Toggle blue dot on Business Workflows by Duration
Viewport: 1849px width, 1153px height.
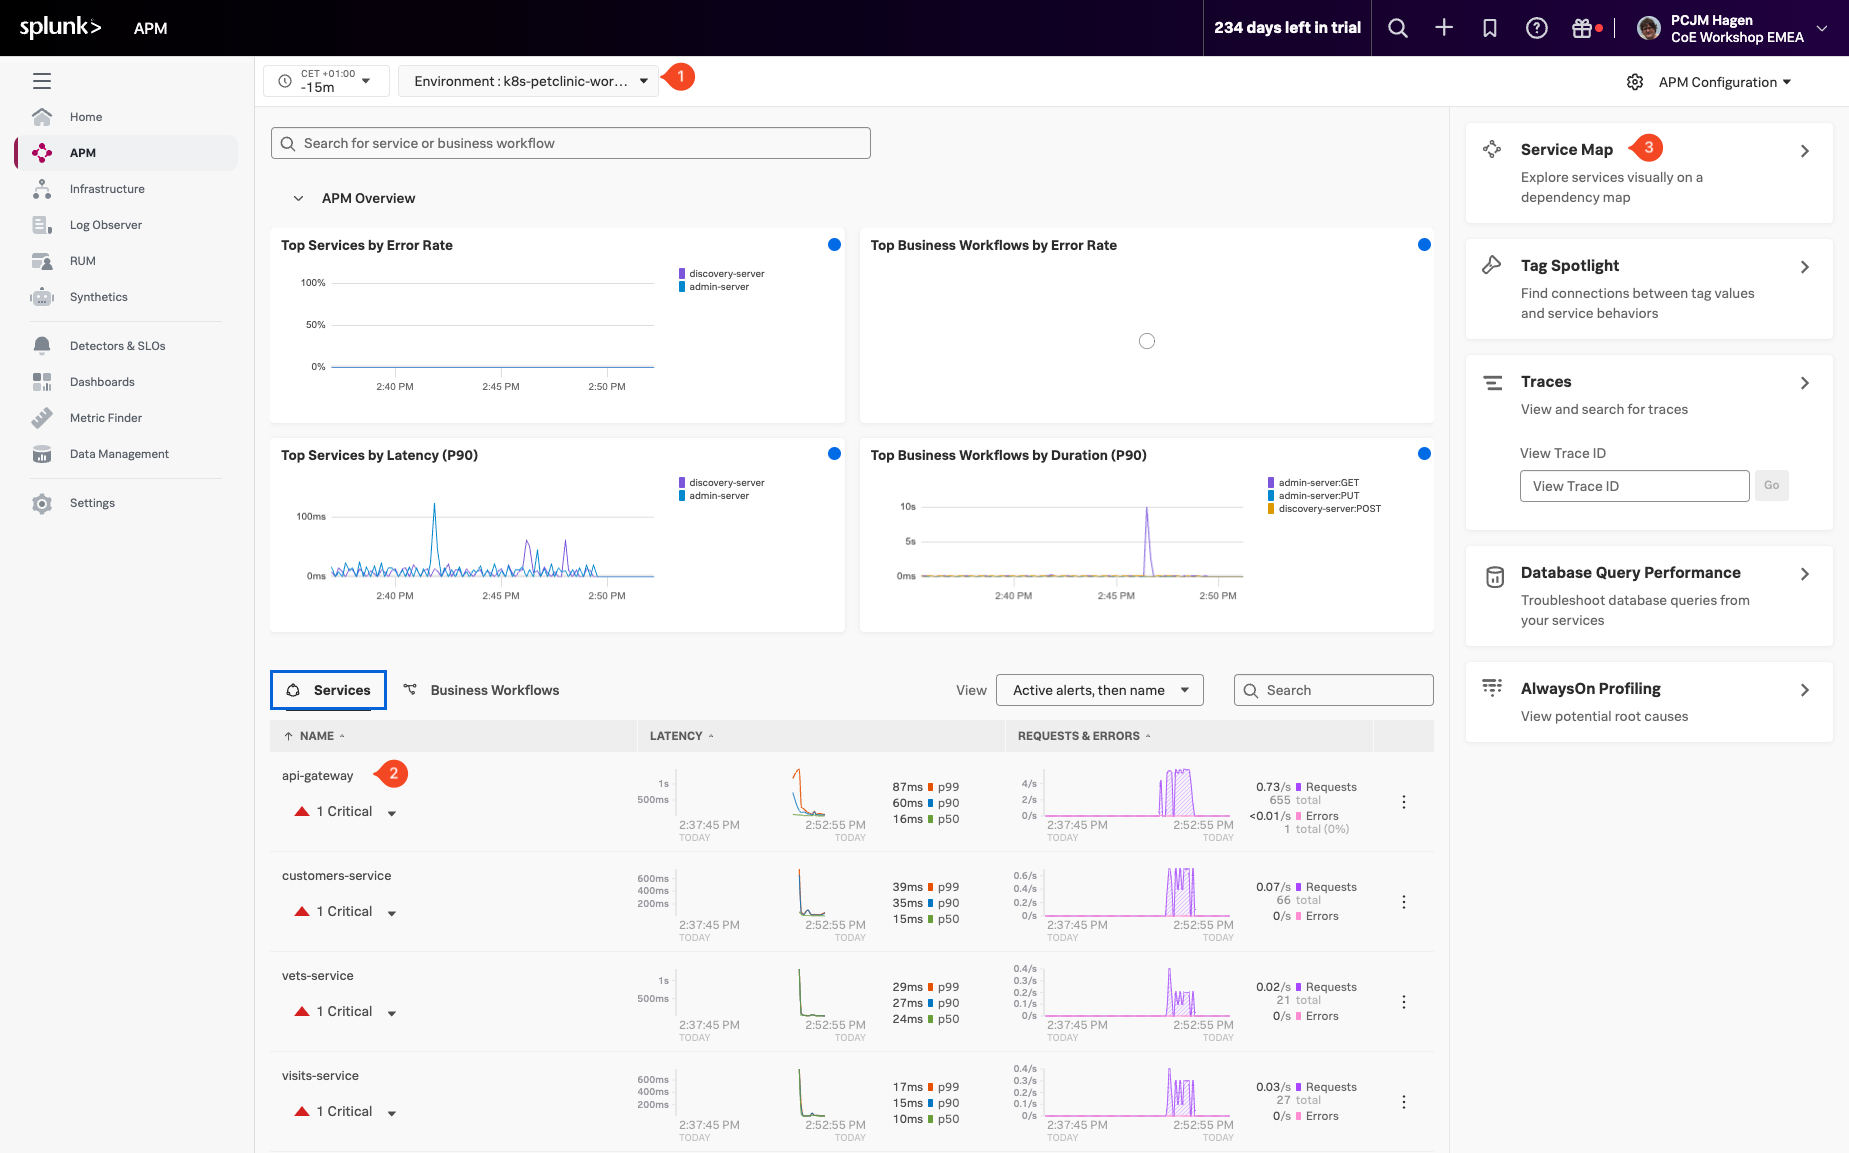(1424, 454)
